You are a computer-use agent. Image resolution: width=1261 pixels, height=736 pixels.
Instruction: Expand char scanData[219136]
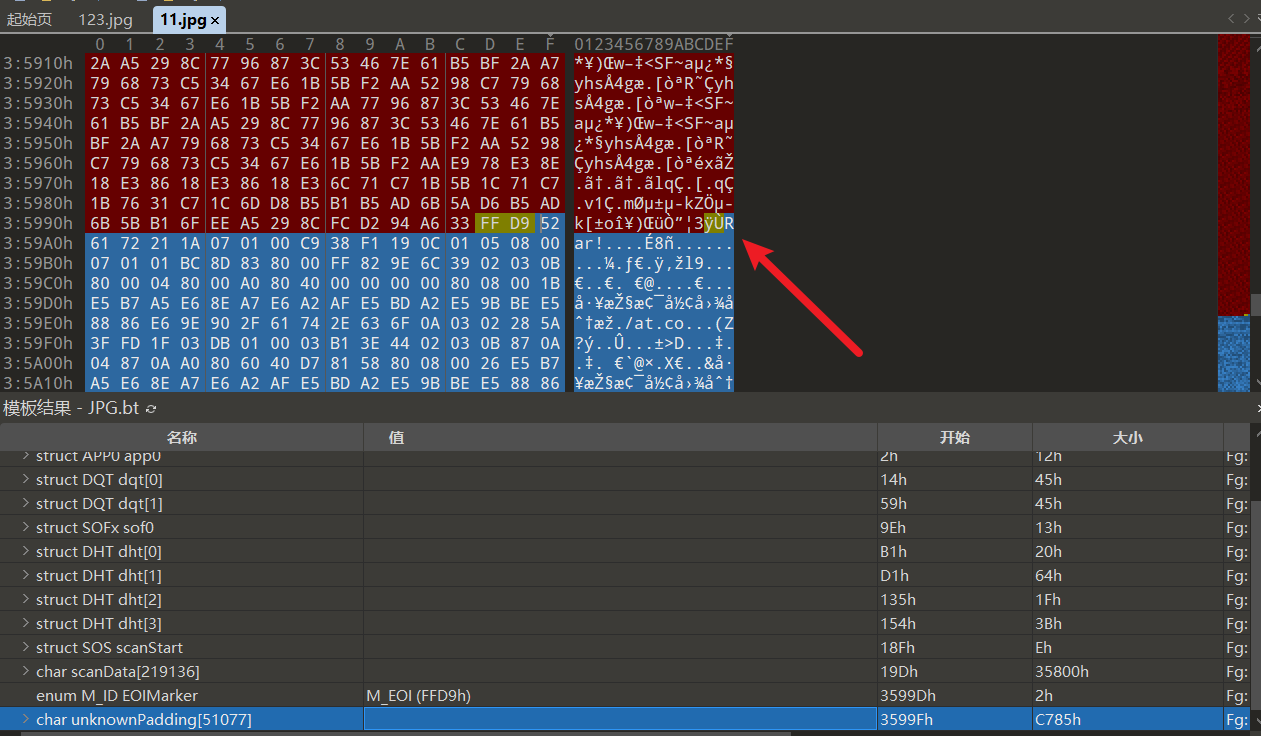pos(26,671)
